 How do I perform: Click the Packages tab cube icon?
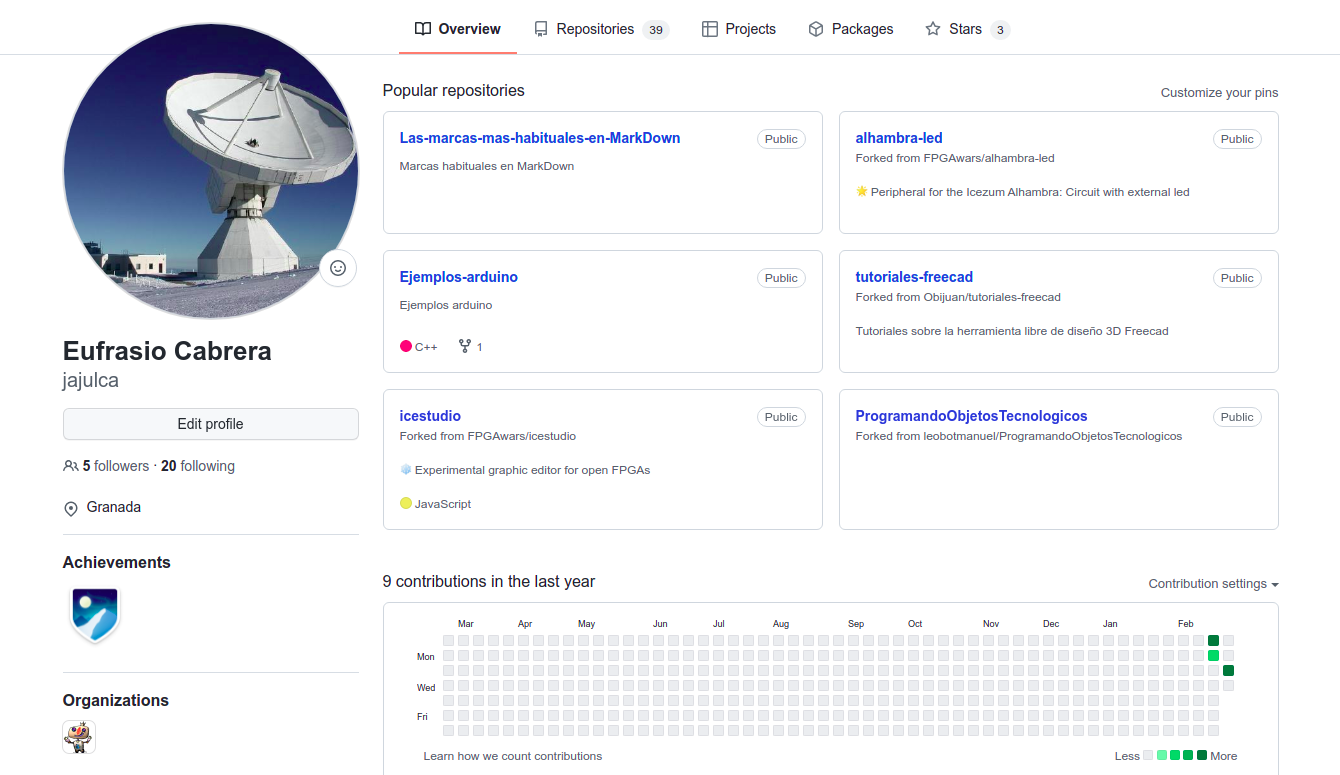(x=816, y=29)
